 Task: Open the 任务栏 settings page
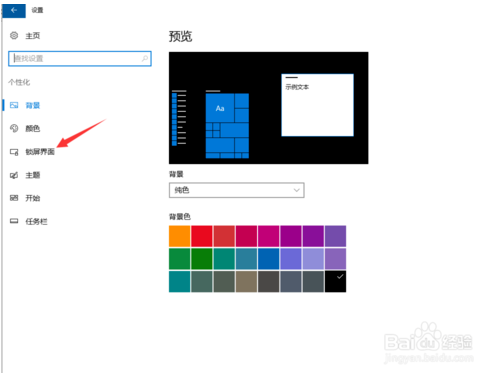36,222
